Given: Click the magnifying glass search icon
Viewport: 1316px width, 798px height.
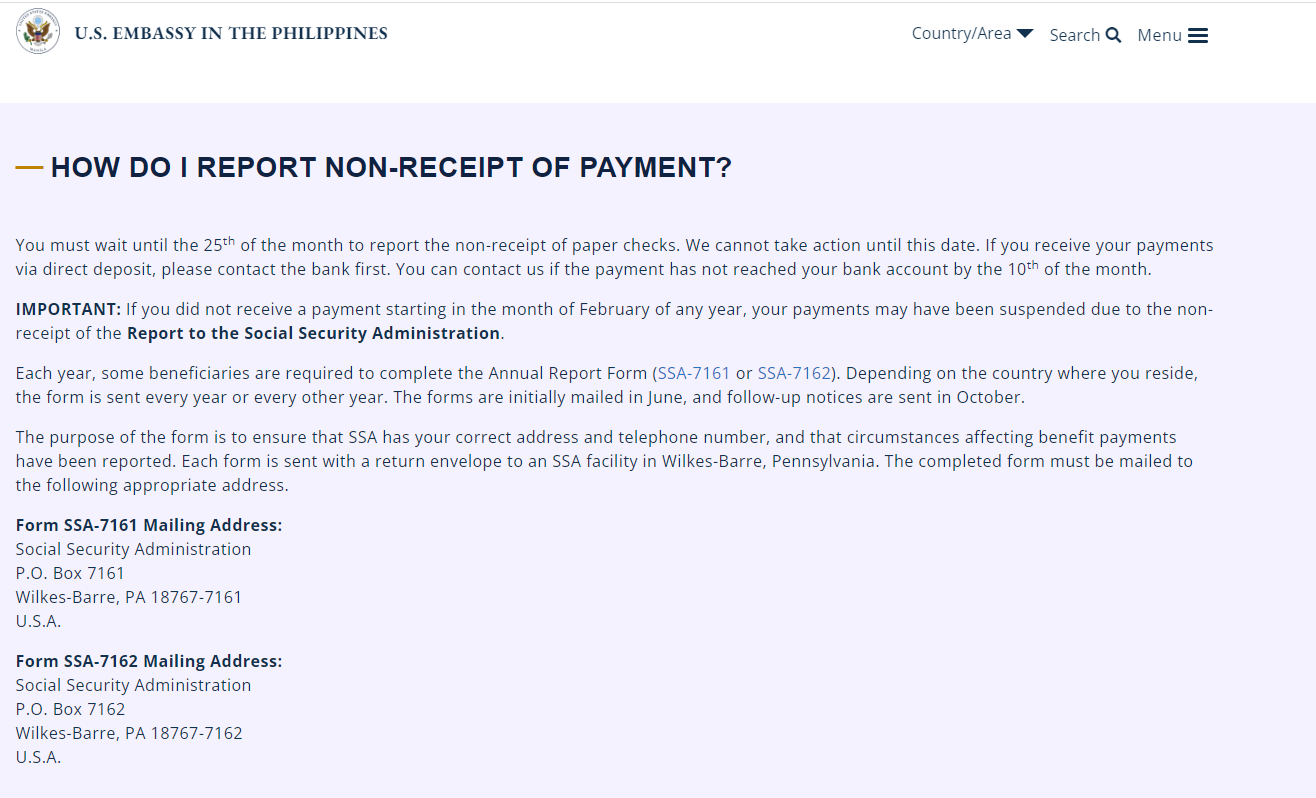Looking at the screenshot, I should 1113,35.
